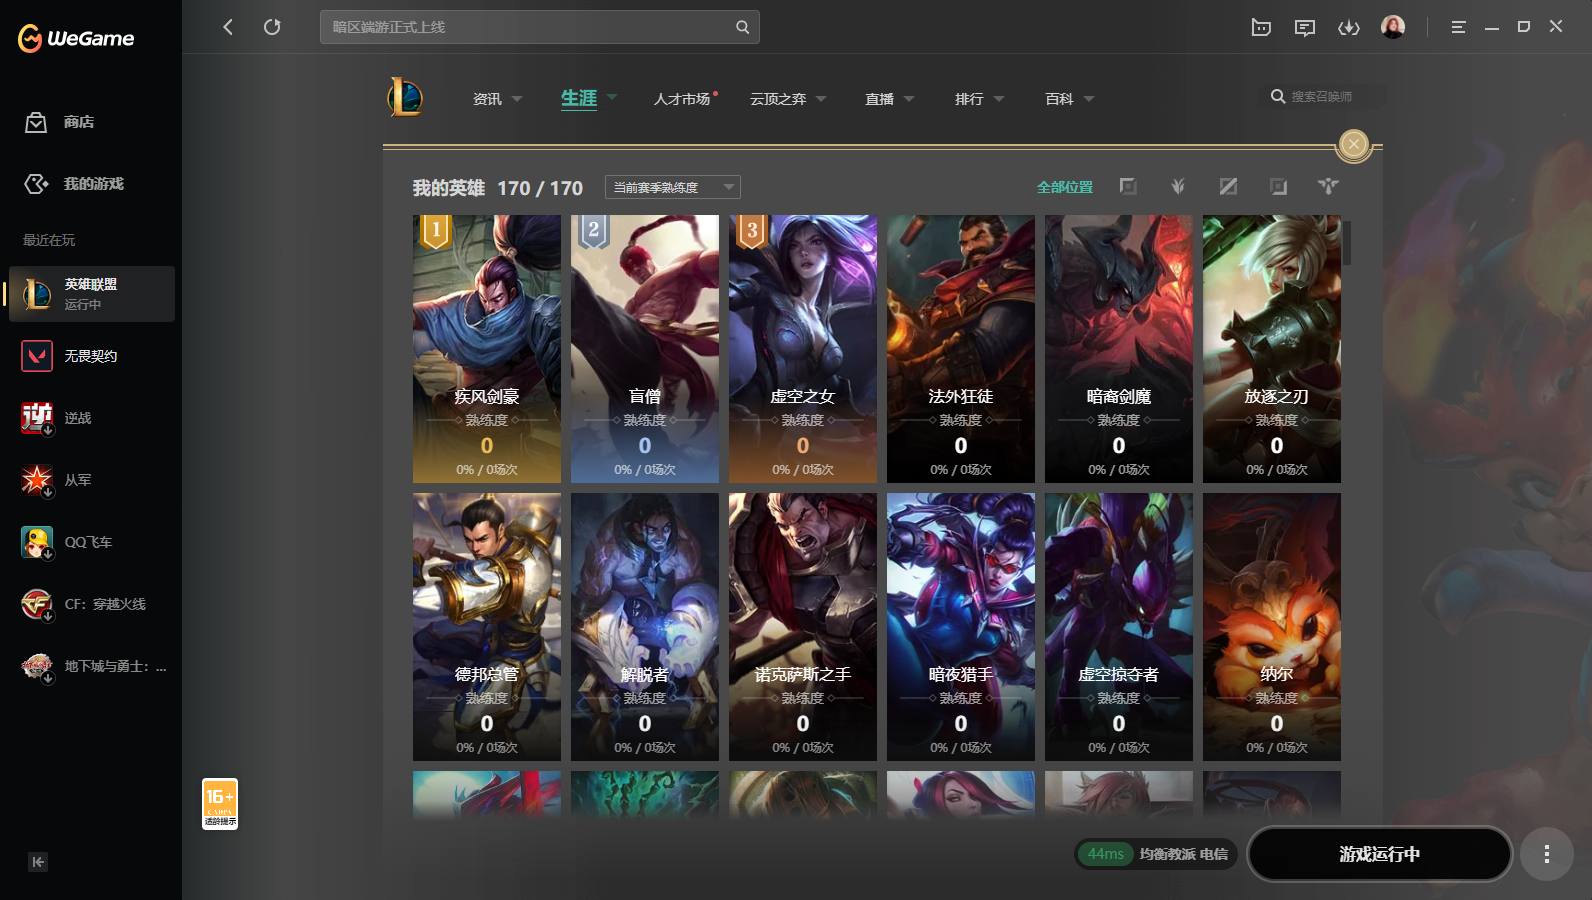Close the hero panel with the gold X
Viewport: 1592px width, 900px height.
point(1354,145)
